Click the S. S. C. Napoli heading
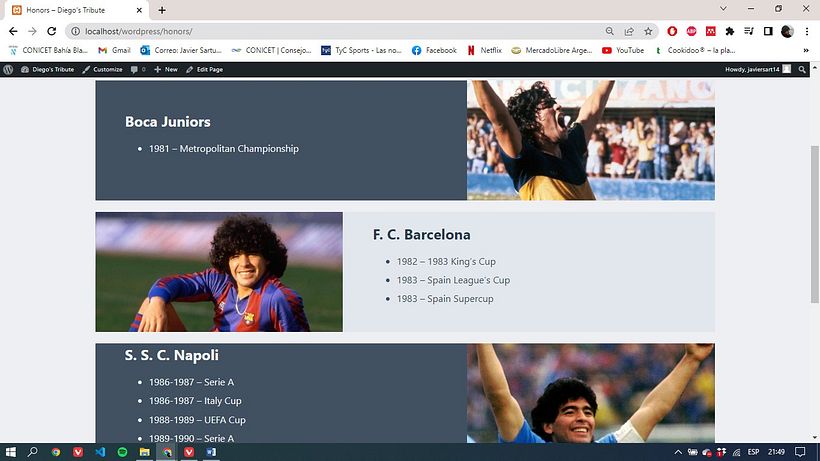The image size is (820, 461). click(172, 355)
